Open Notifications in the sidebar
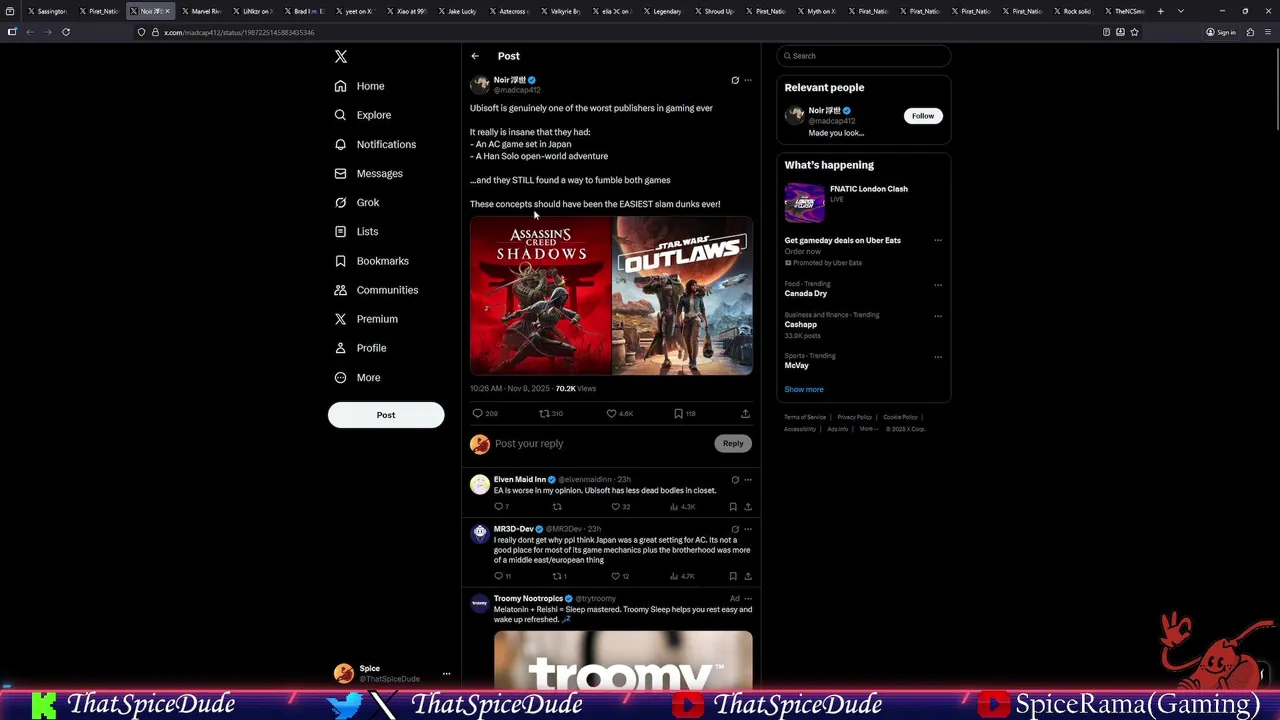The height and width of the screenshot is (720, 1280). click(375, 144)
